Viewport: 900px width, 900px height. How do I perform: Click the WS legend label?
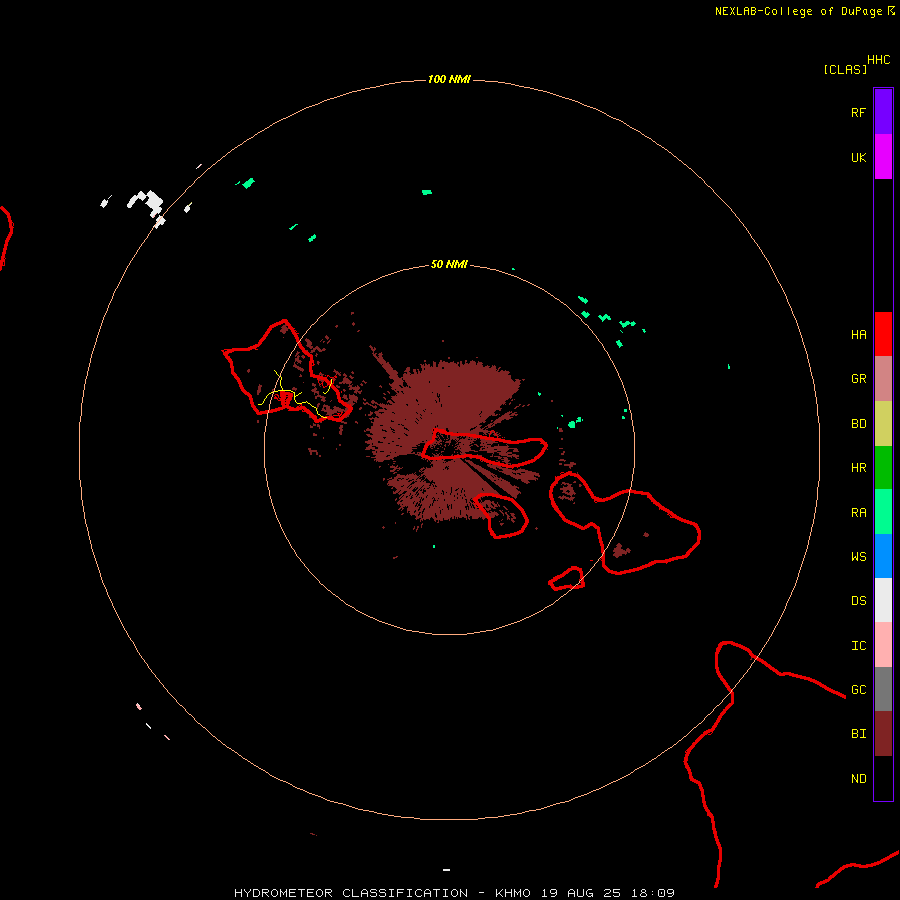point(858,556)
